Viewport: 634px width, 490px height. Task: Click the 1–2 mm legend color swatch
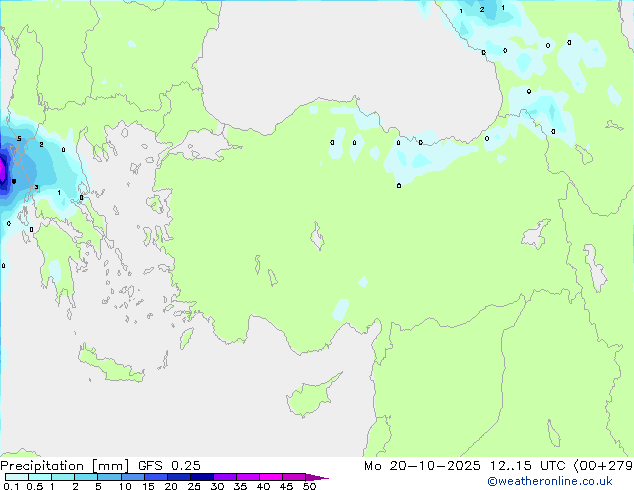(63, 477)
